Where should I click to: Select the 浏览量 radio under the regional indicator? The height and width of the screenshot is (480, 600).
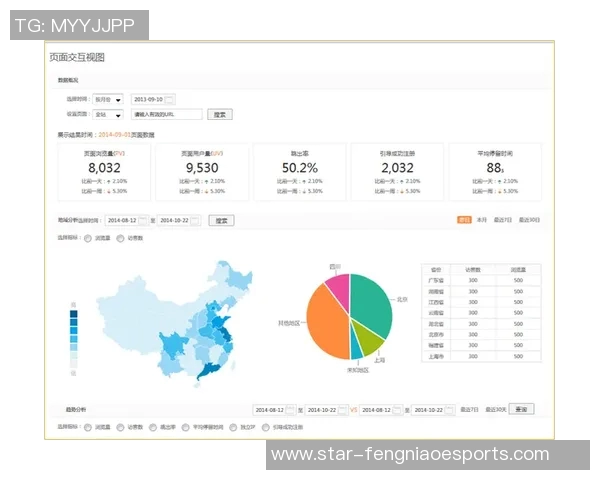coord(88,238)
